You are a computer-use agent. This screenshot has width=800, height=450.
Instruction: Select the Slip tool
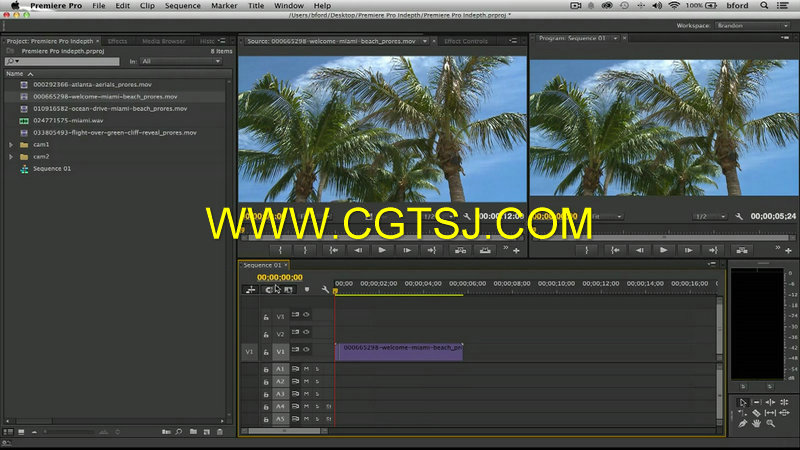point(770,413)
